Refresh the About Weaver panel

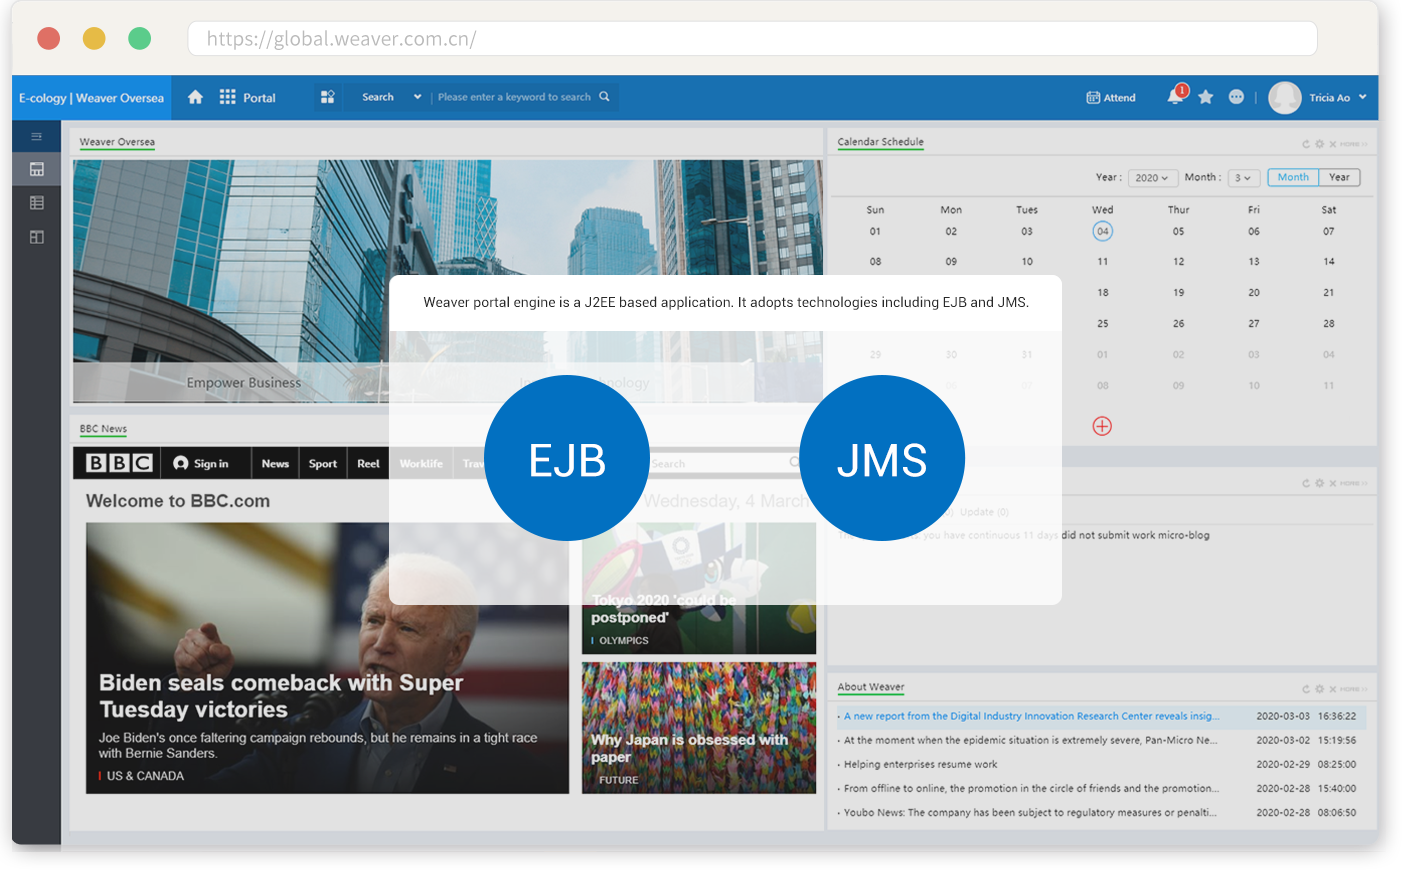pyautogui.click(x=1306, y=689)
